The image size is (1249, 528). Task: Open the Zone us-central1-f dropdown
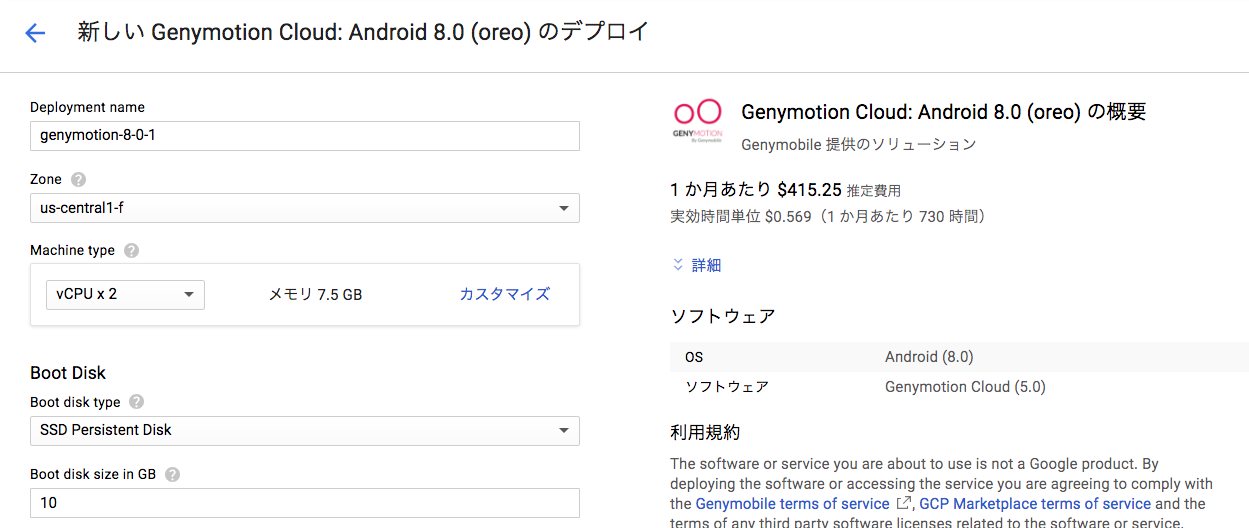(x=305, y=208)
